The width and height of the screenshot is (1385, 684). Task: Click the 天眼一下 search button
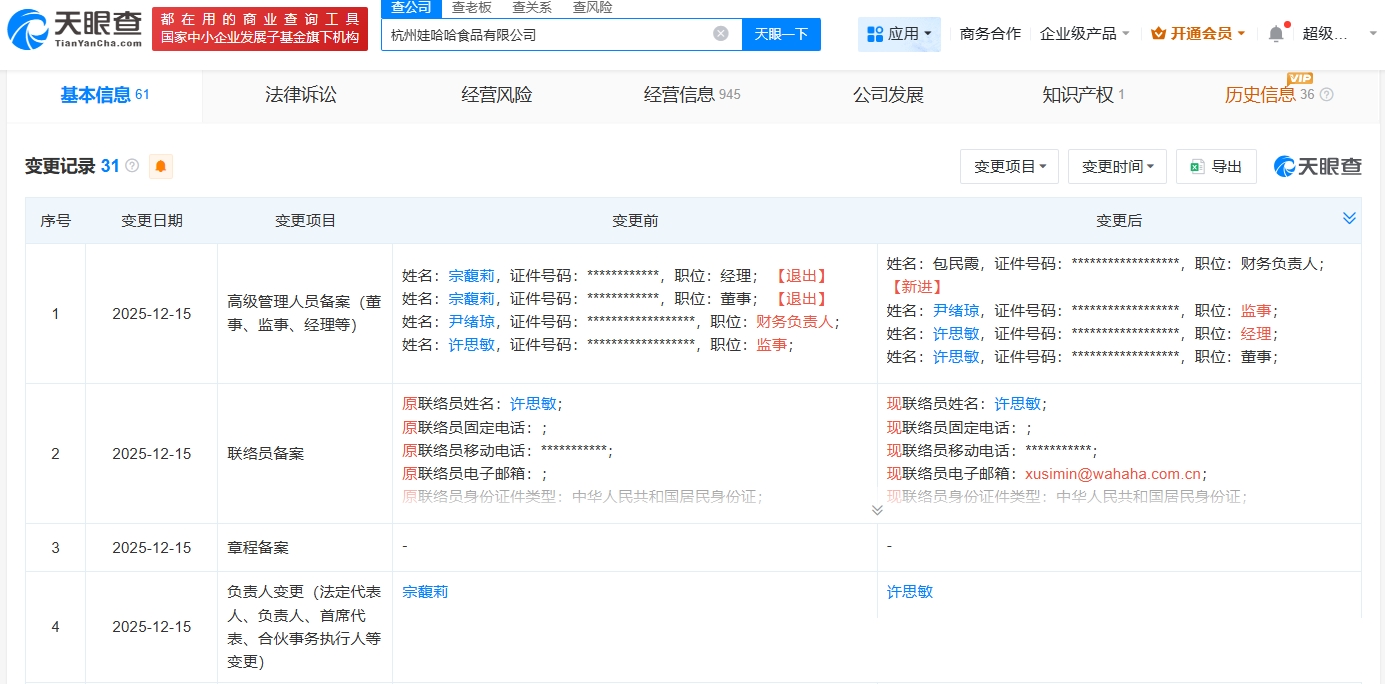[x=781, y=34]
